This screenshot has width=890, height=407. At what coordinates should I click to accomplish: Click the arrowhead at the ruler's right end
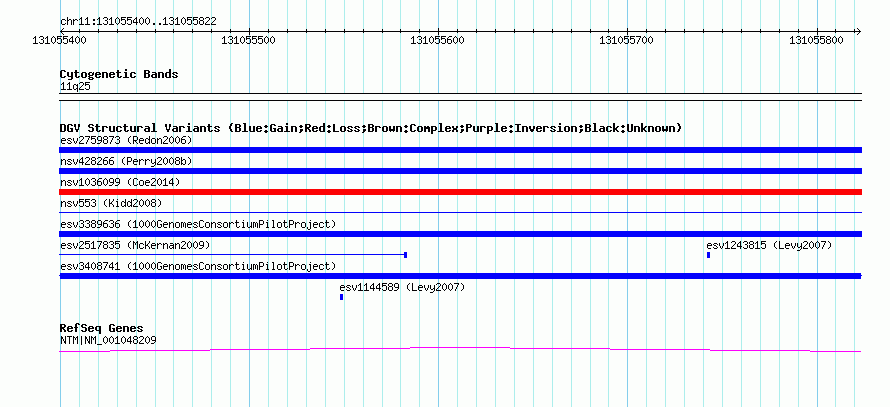pyautogui.click(x=858, y=31)
